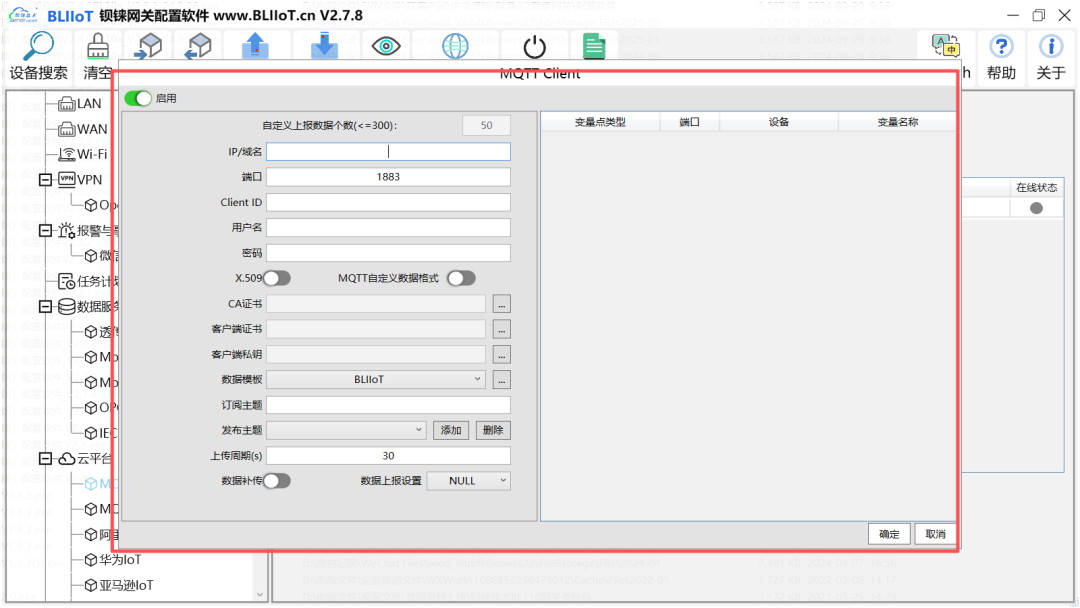The image size is (1080, 608).
Task: Turn on the 数据补传 switch
Action: pyautogui.click(x=277, y=481)
